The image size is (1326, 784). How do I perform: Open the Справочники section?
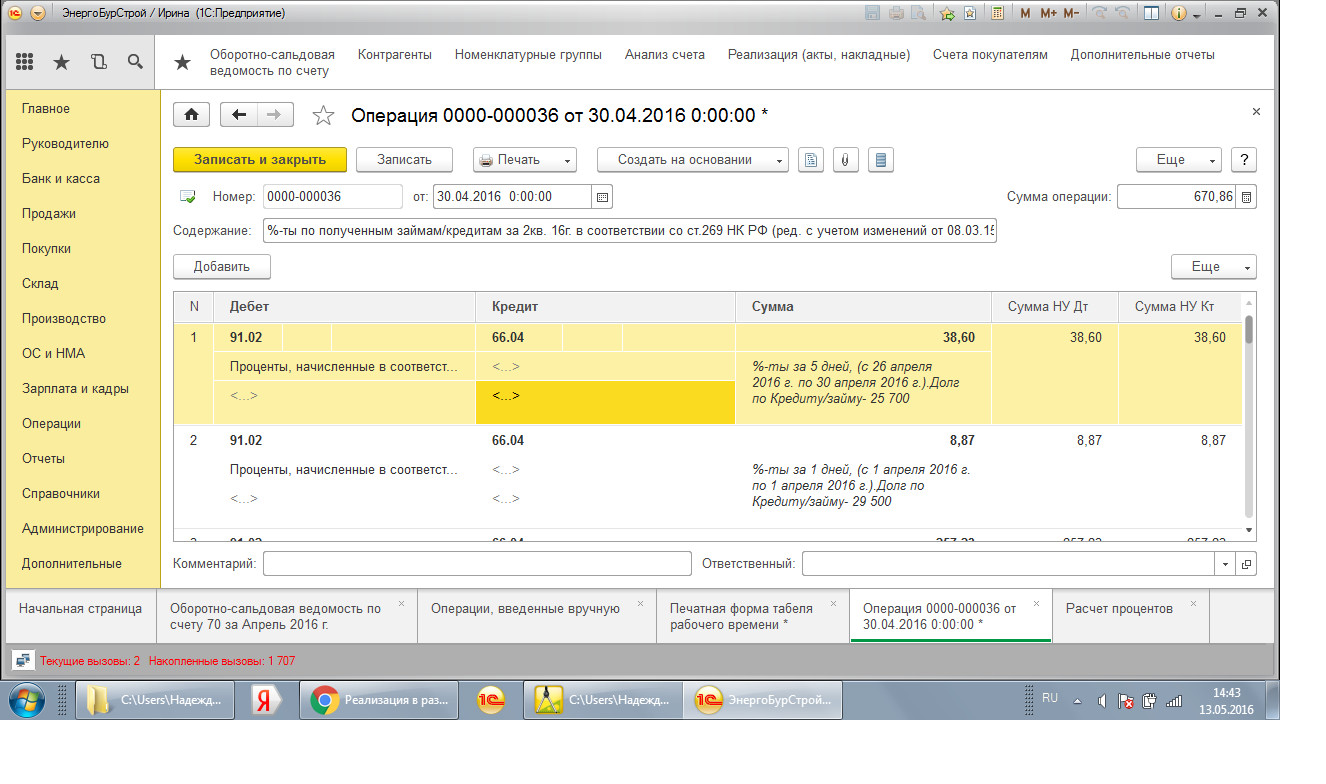(61, 493)
